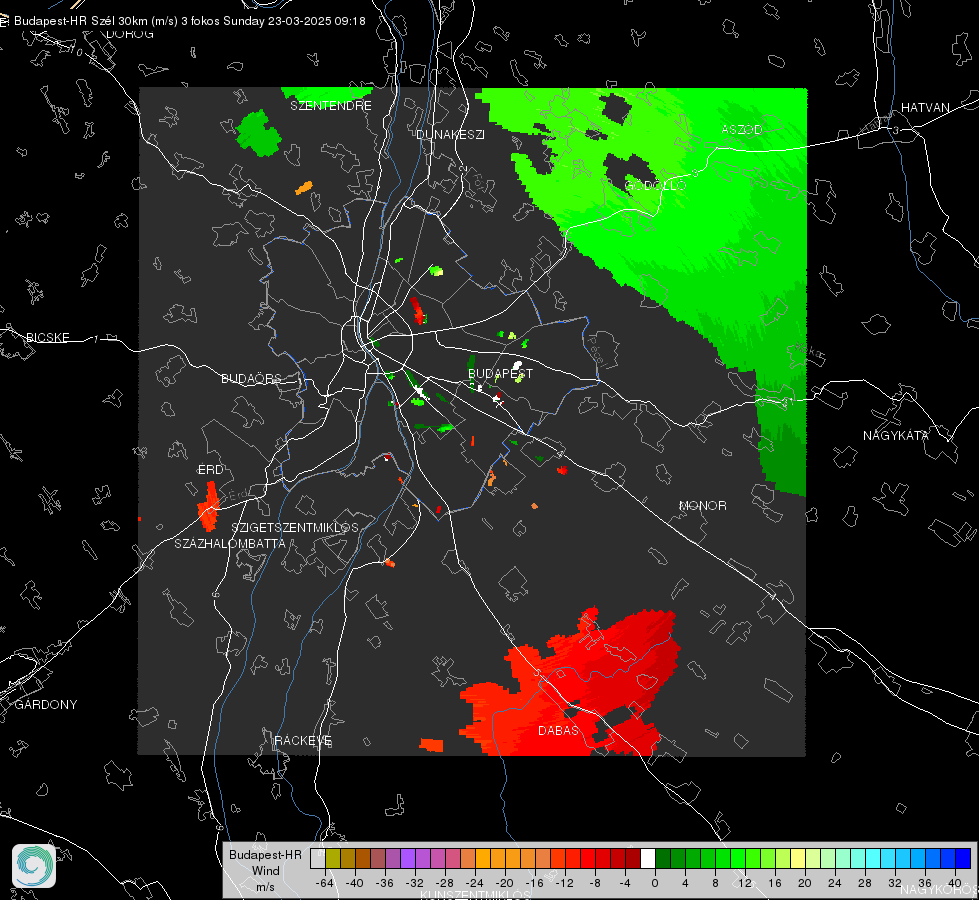Click the DUNAKESZI label
This screenshot has height=900, width=979.
point(450,134)
